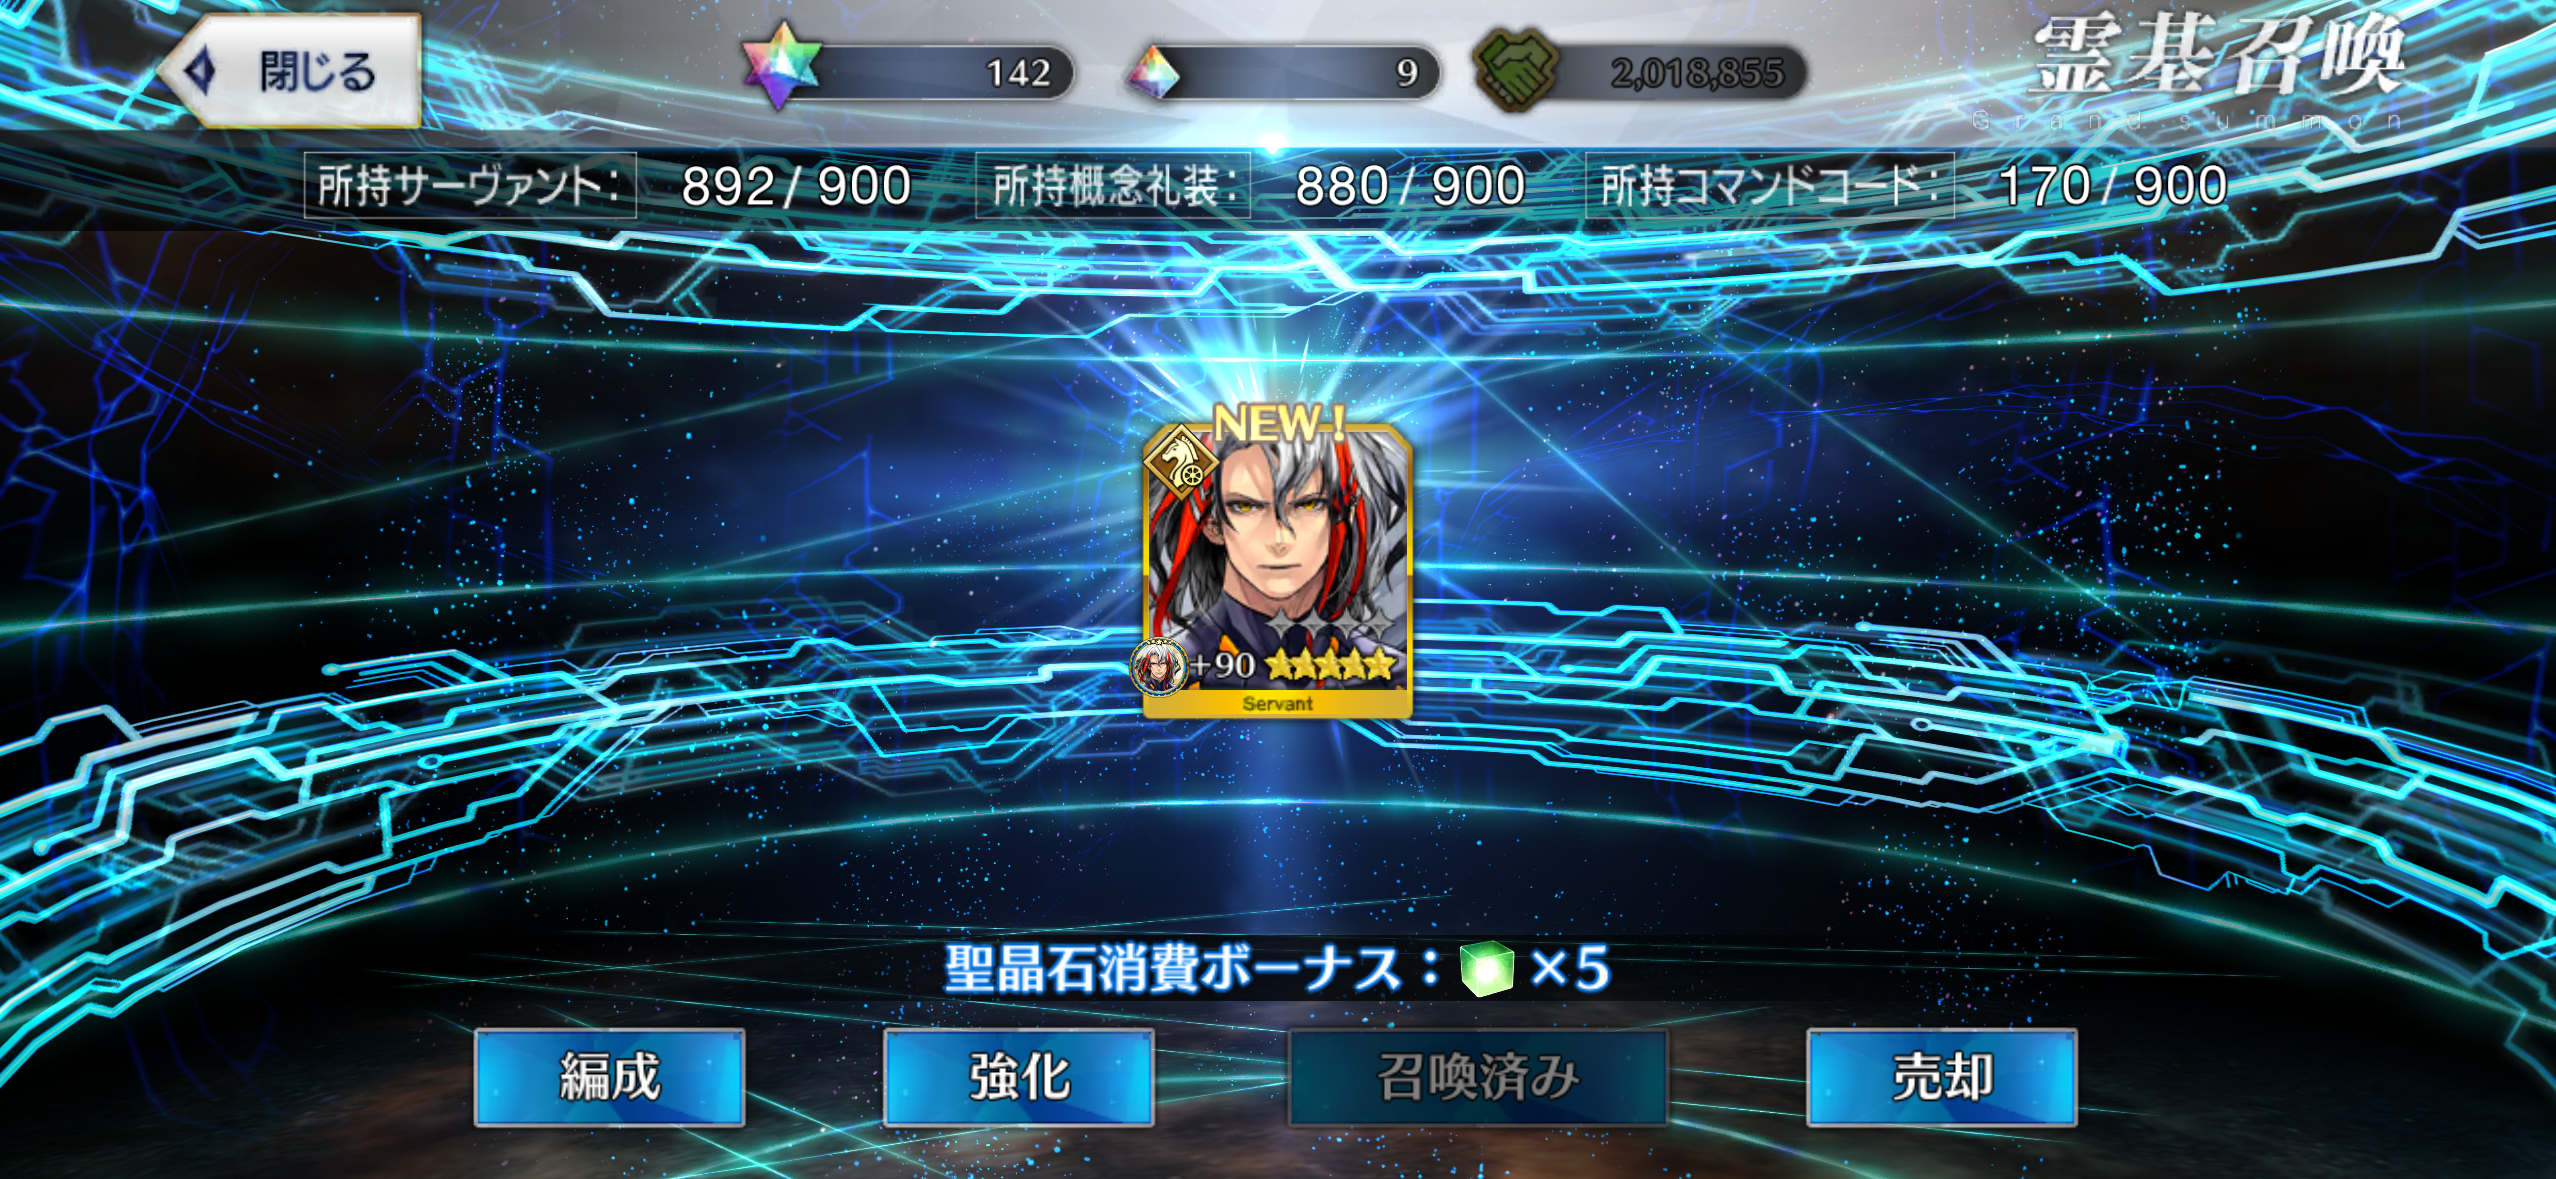Open the 売却 sell screen
This screenshot has width=2556, height=1179.
(1941, 1077)
